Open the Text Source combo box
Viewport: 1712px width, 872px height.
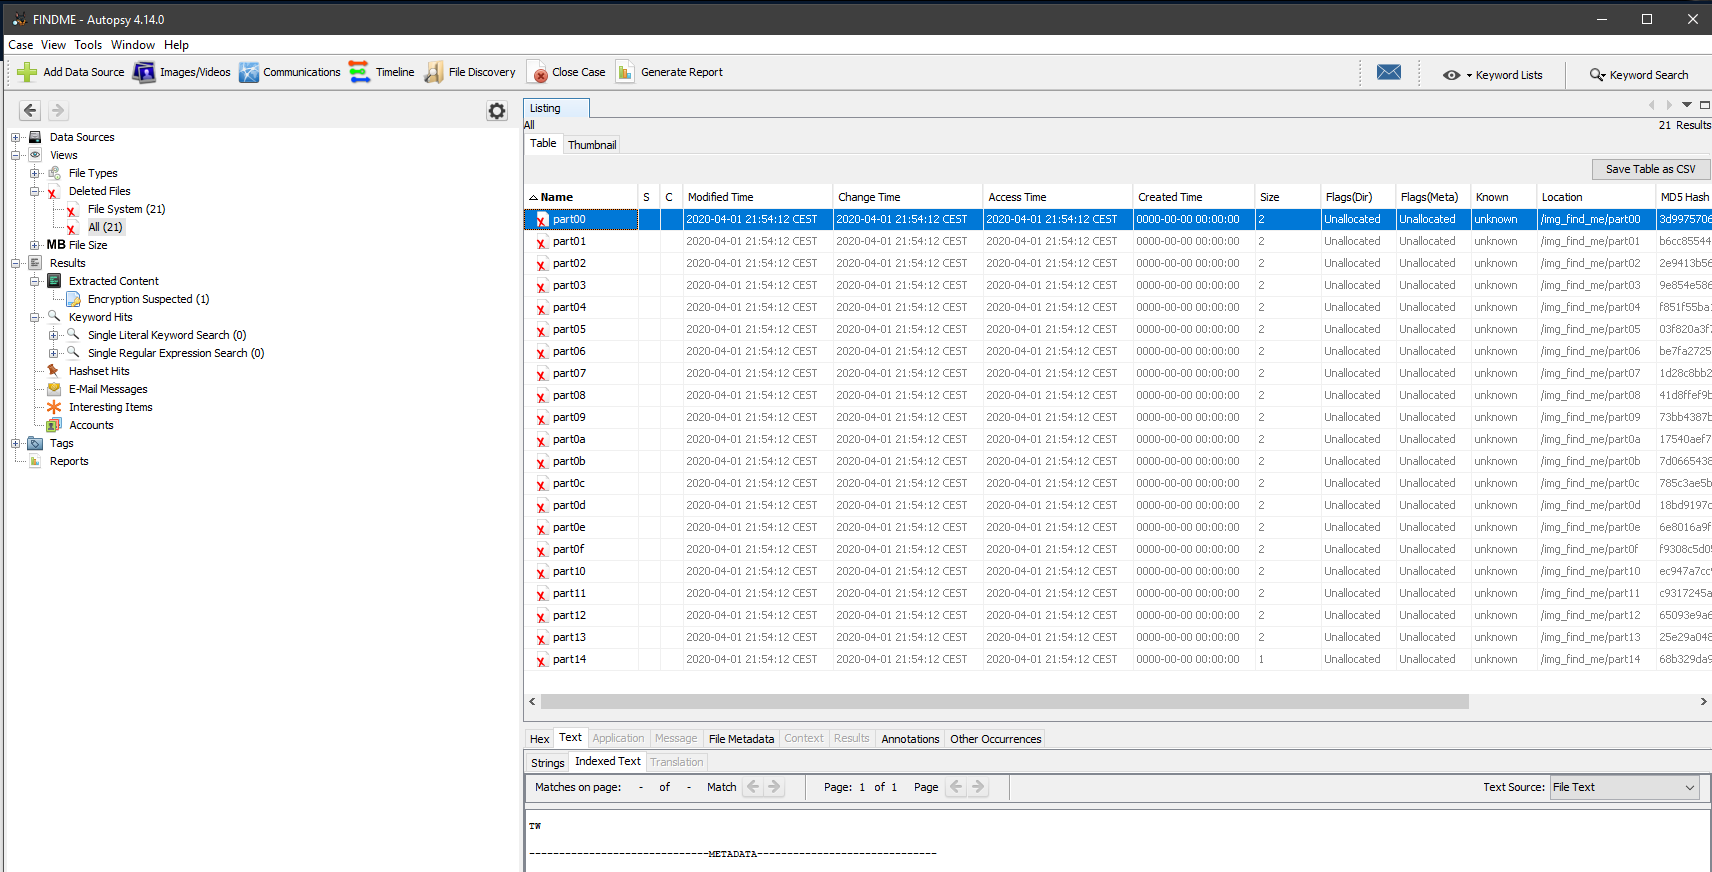click(x=1624, y=787)
